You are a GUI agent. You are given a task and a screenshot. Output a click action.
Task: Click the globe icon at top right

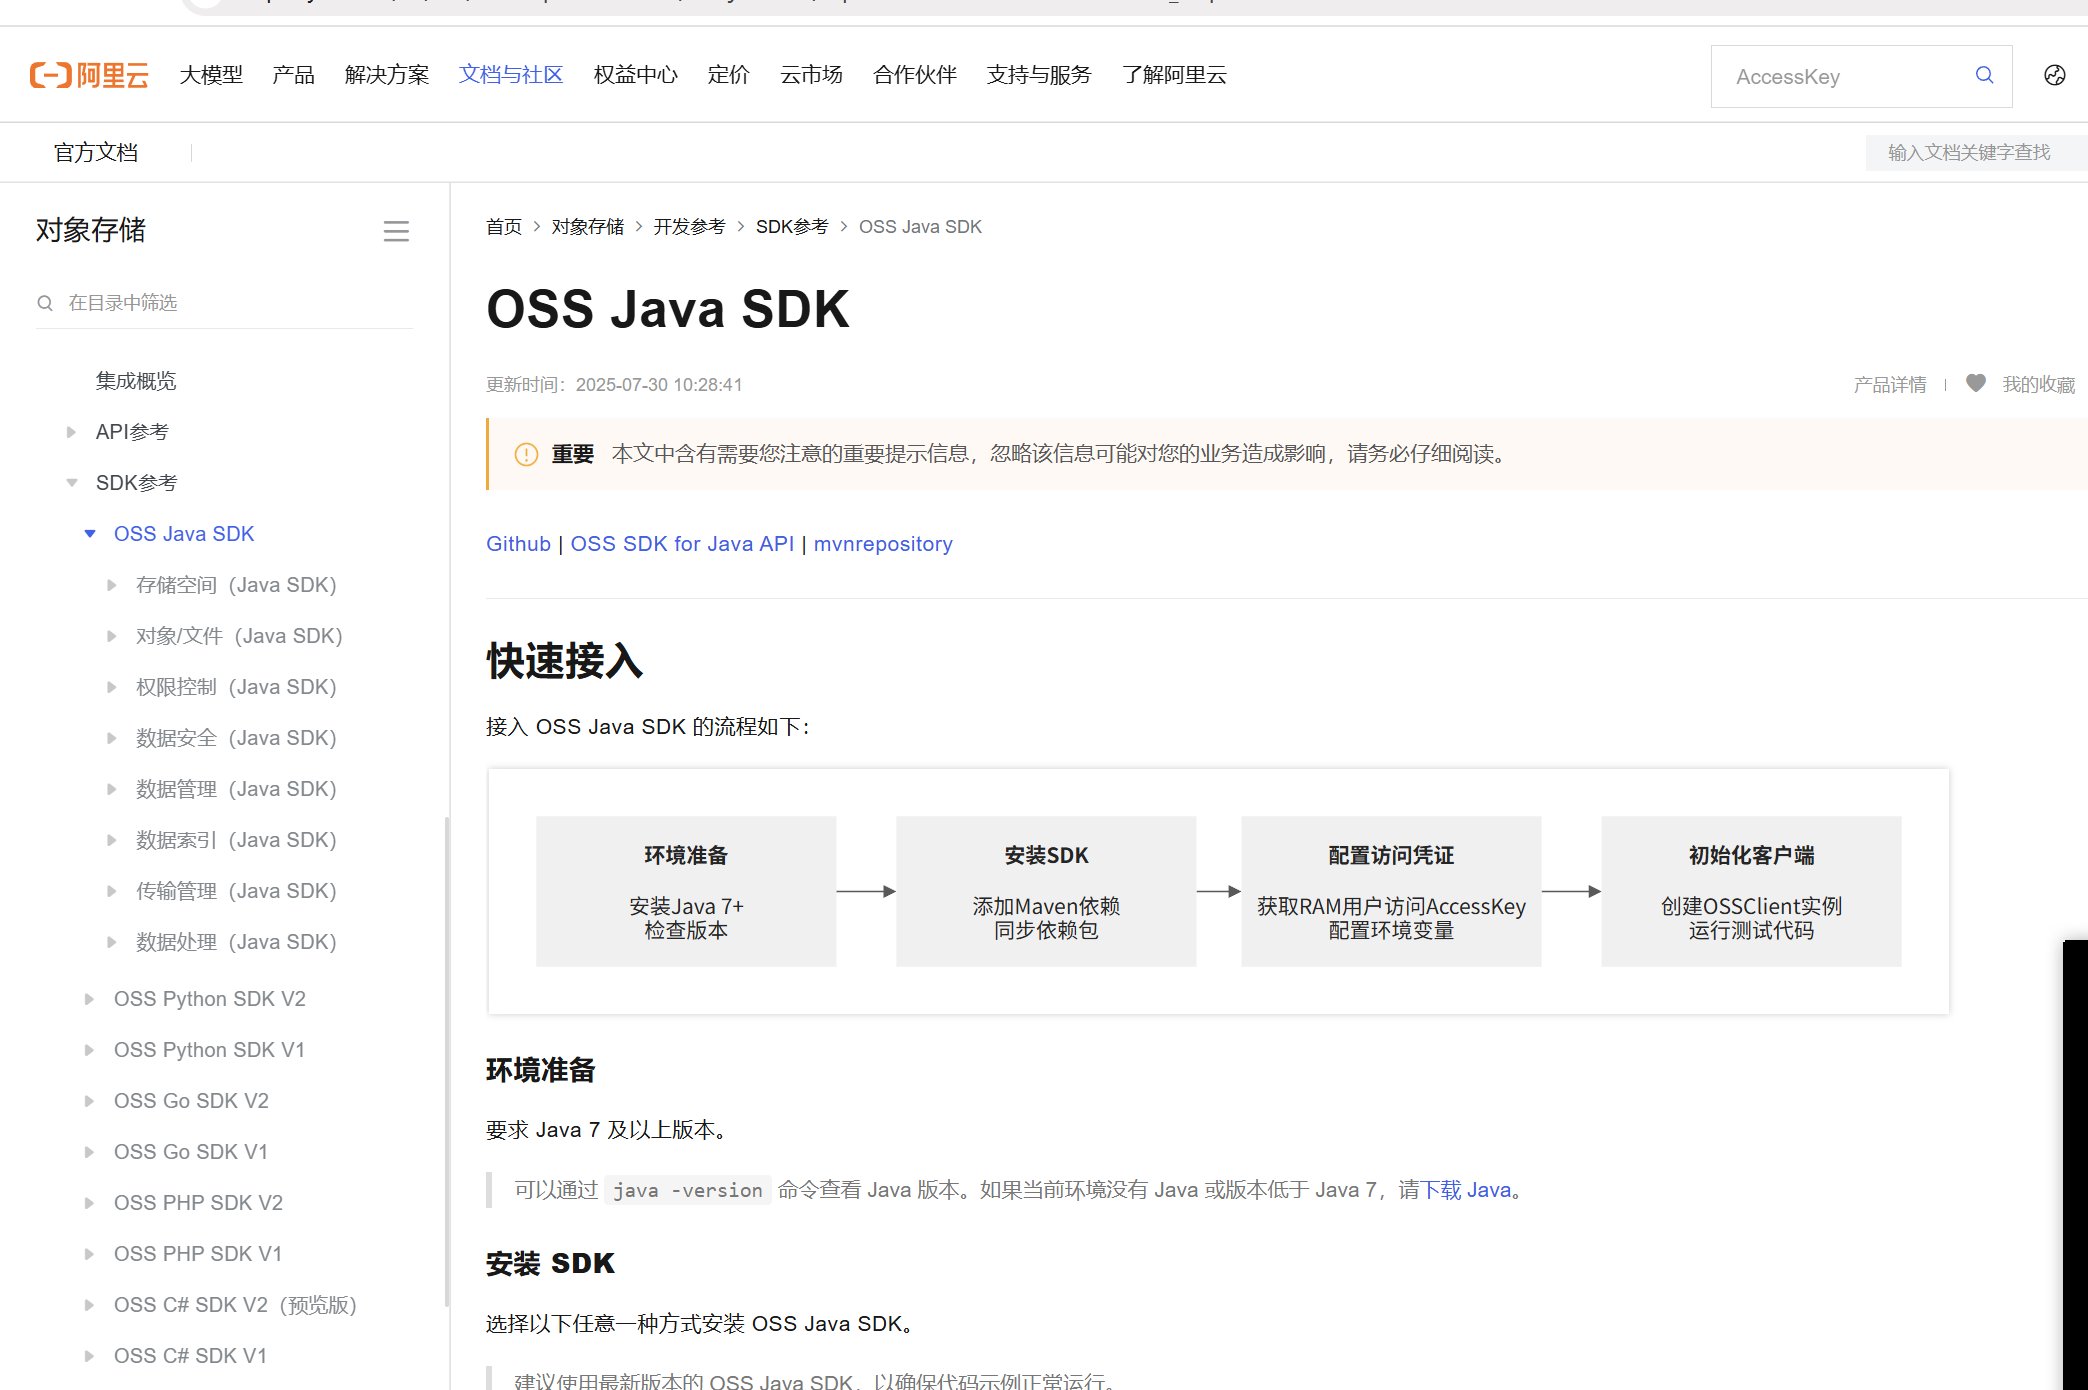pos(2055,75)
